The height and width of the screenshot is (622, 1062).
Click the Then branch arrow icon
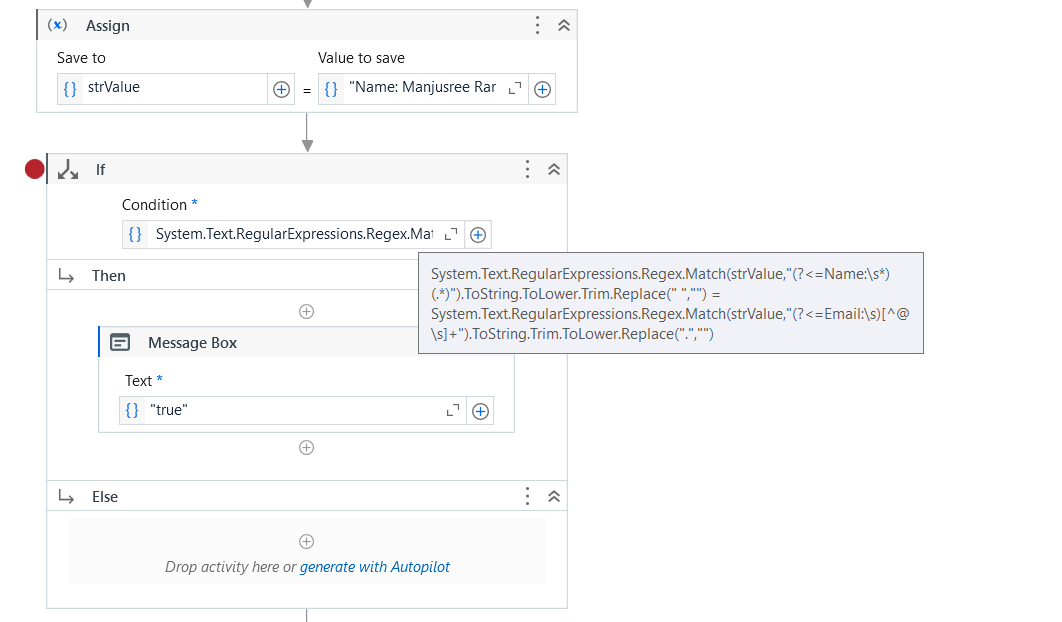(66, 276)
